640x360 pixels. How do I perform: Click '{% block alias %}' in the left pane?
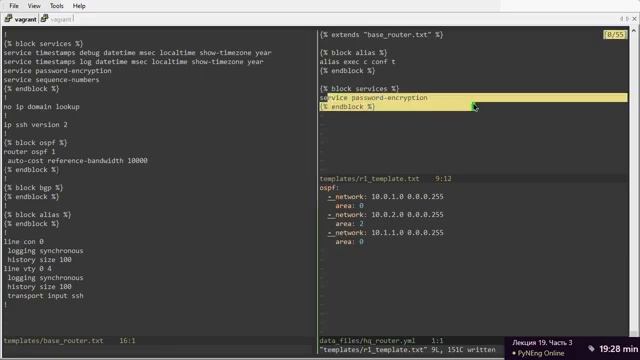point(38,215)
